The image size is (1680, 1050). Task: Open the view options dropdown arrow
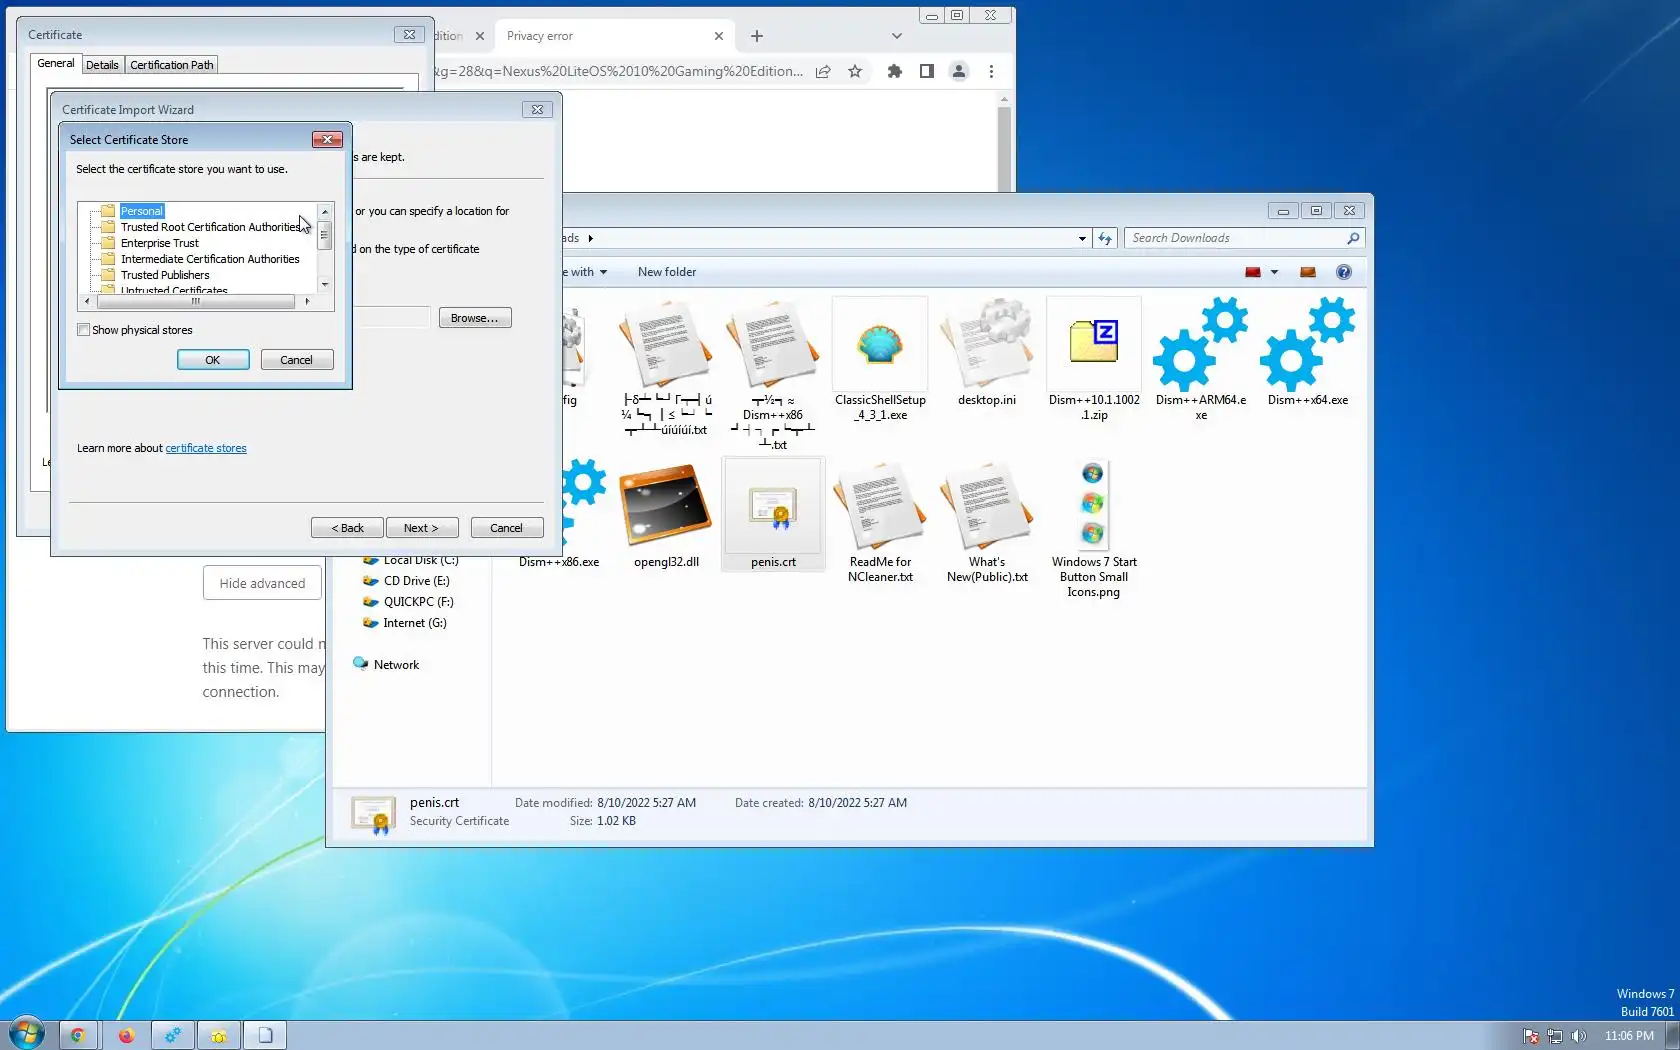click(x=1274, y=272)
